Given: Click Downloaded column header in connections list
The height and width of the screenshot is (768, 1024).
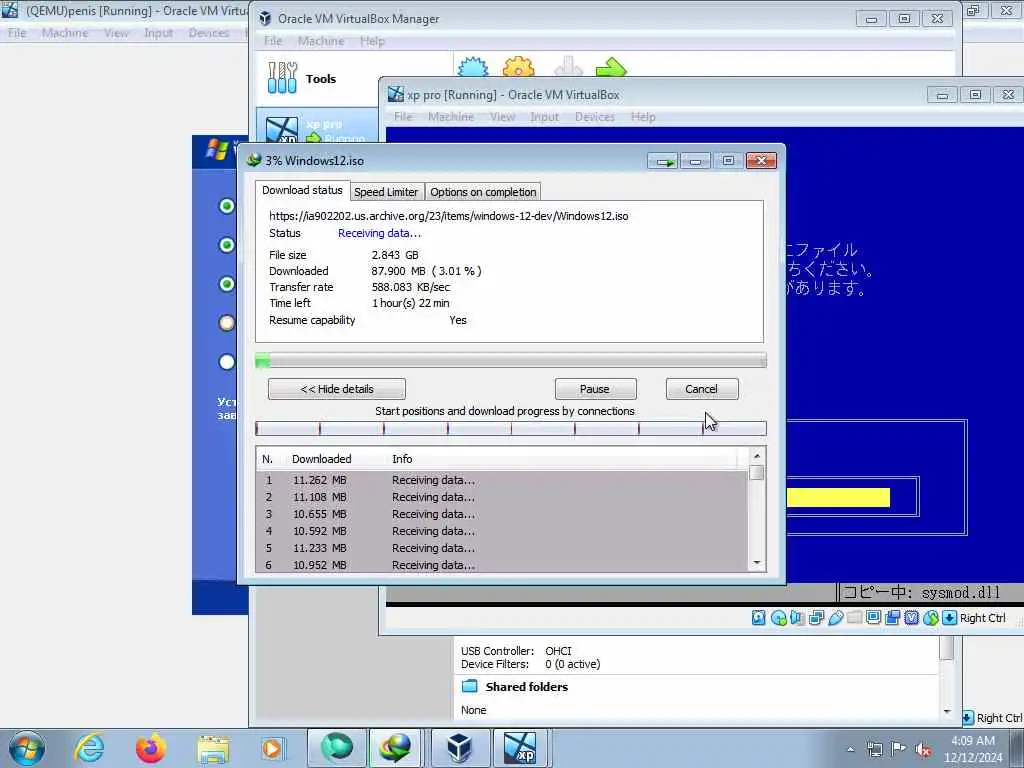Looking at the screenshot, I should [321, 459].
